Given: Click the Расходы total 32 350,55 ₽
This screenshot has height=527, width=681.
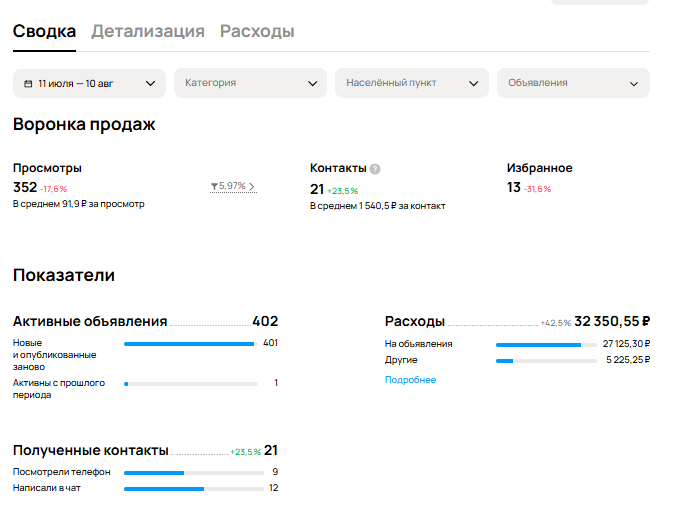Looking at the screenshot, I should pyautogui.click(x=612, y=322).
